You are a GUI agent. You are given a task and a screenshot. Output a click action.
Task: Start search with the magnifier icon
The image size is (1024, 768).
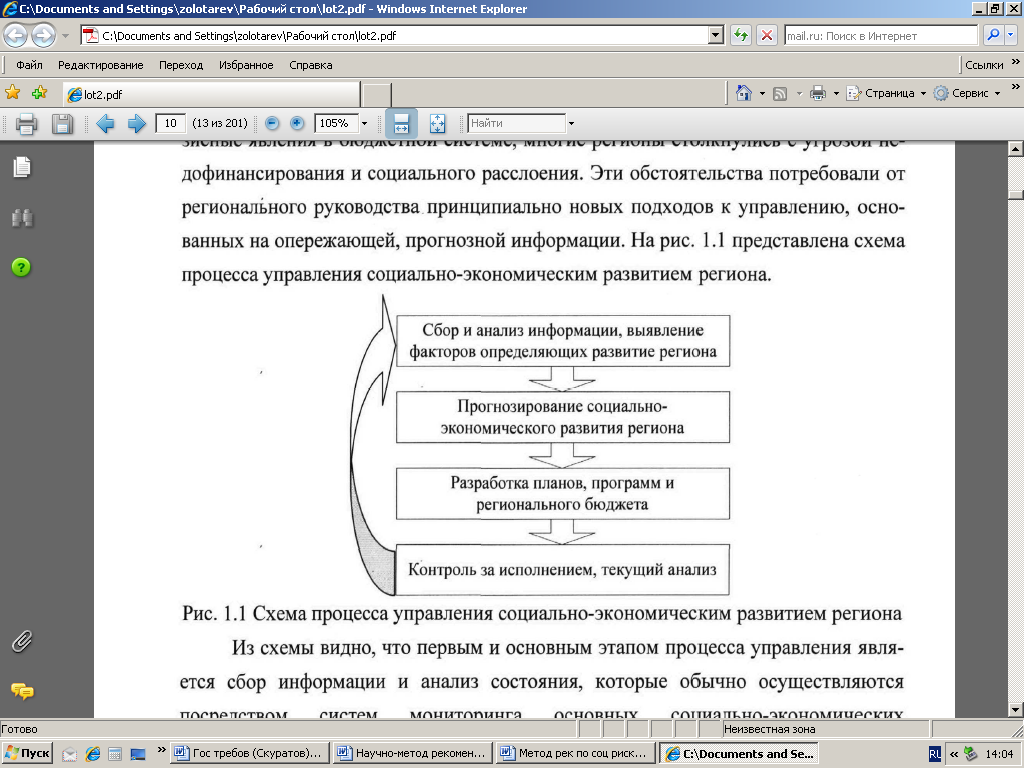click(993, 35)
